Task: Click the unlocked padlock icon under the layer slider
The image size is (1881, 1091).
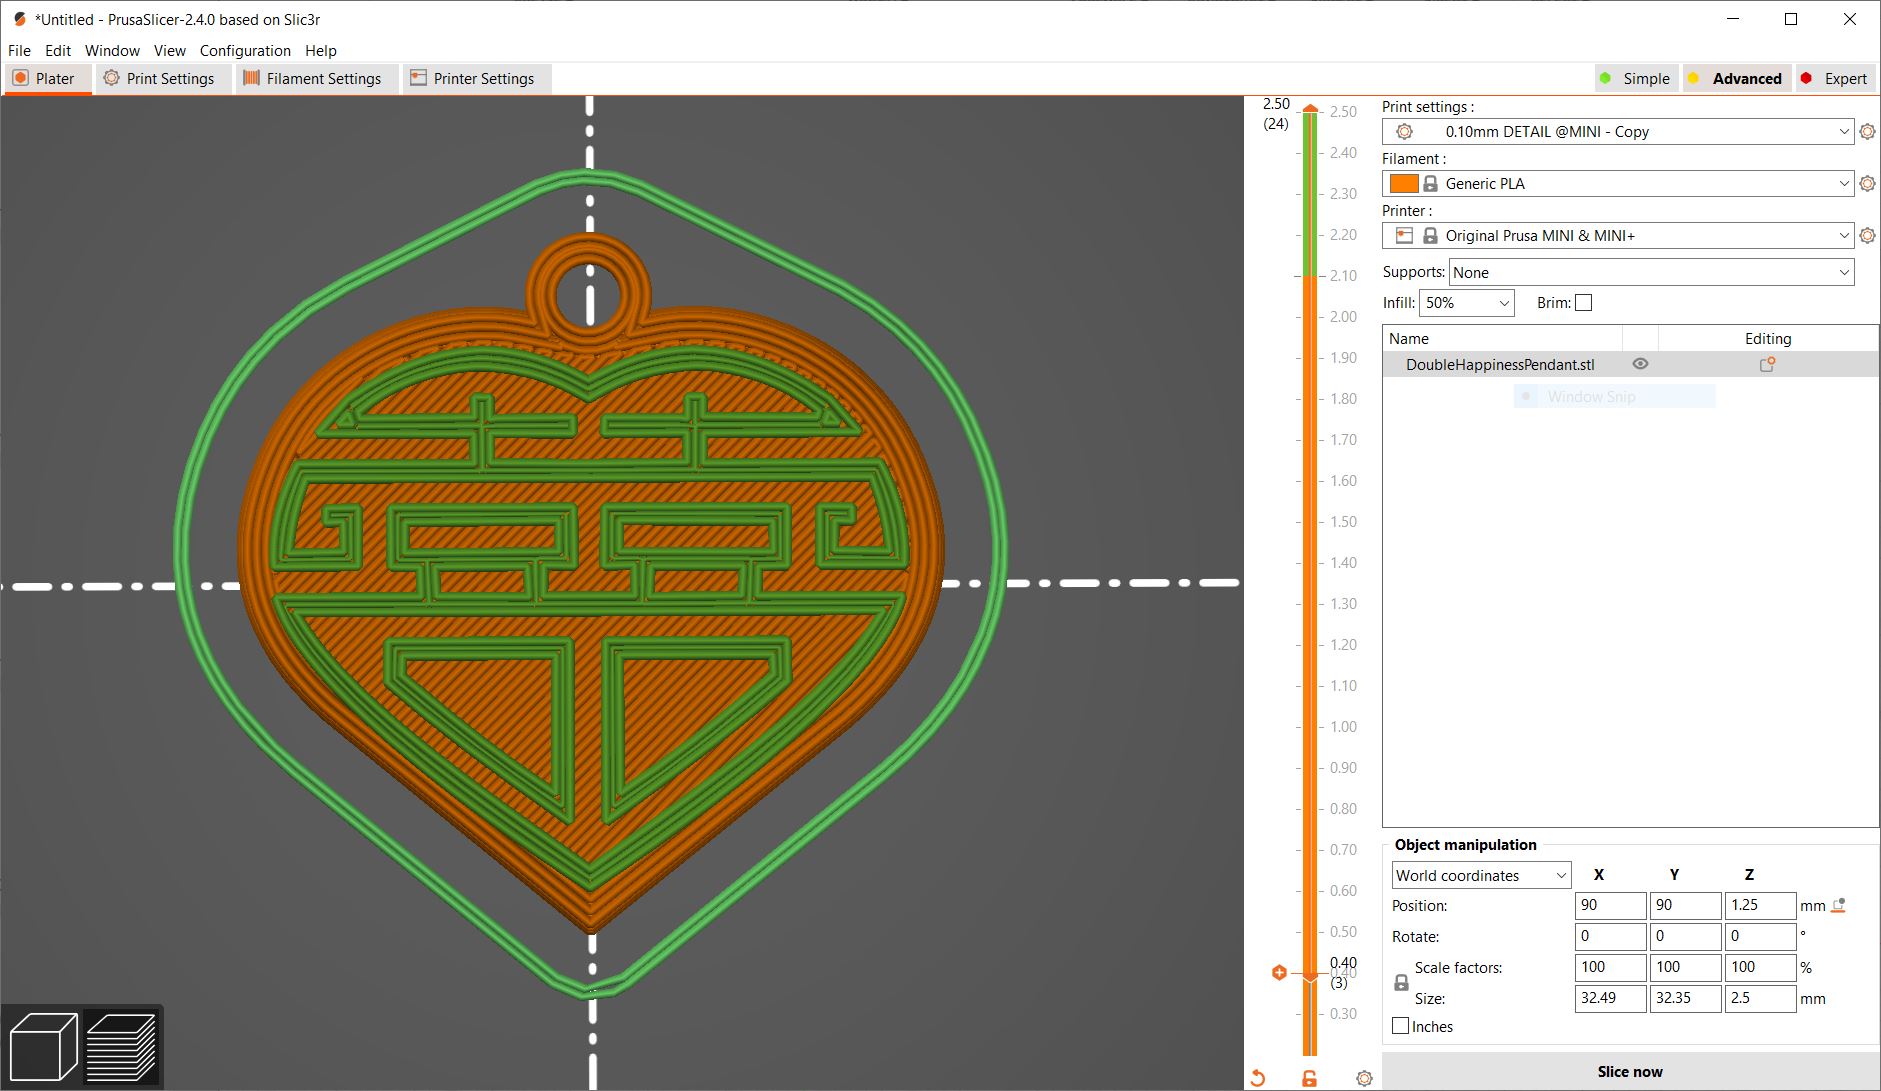Action: (1309, 1078)
